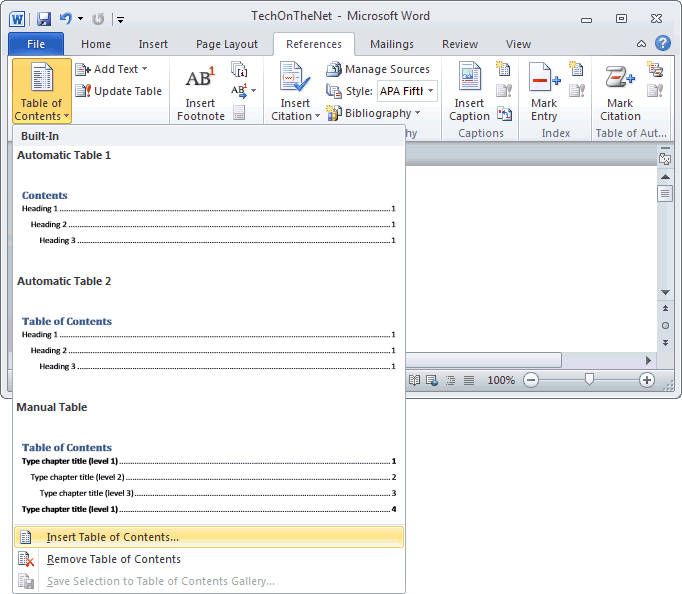Click Save Selection to Table of Contents Gallery
682x594 pixels.
(x=209, y=581)
